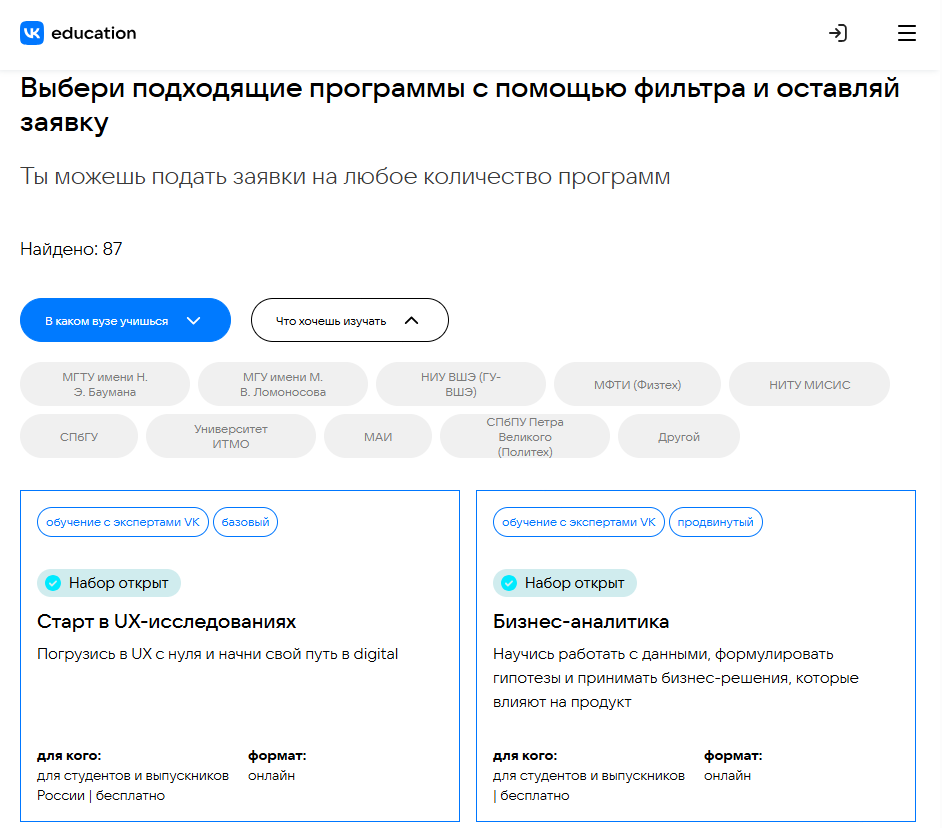Click the login arrow icon
942x828 pixels.
pyautogui.click(x=838, y=33)
